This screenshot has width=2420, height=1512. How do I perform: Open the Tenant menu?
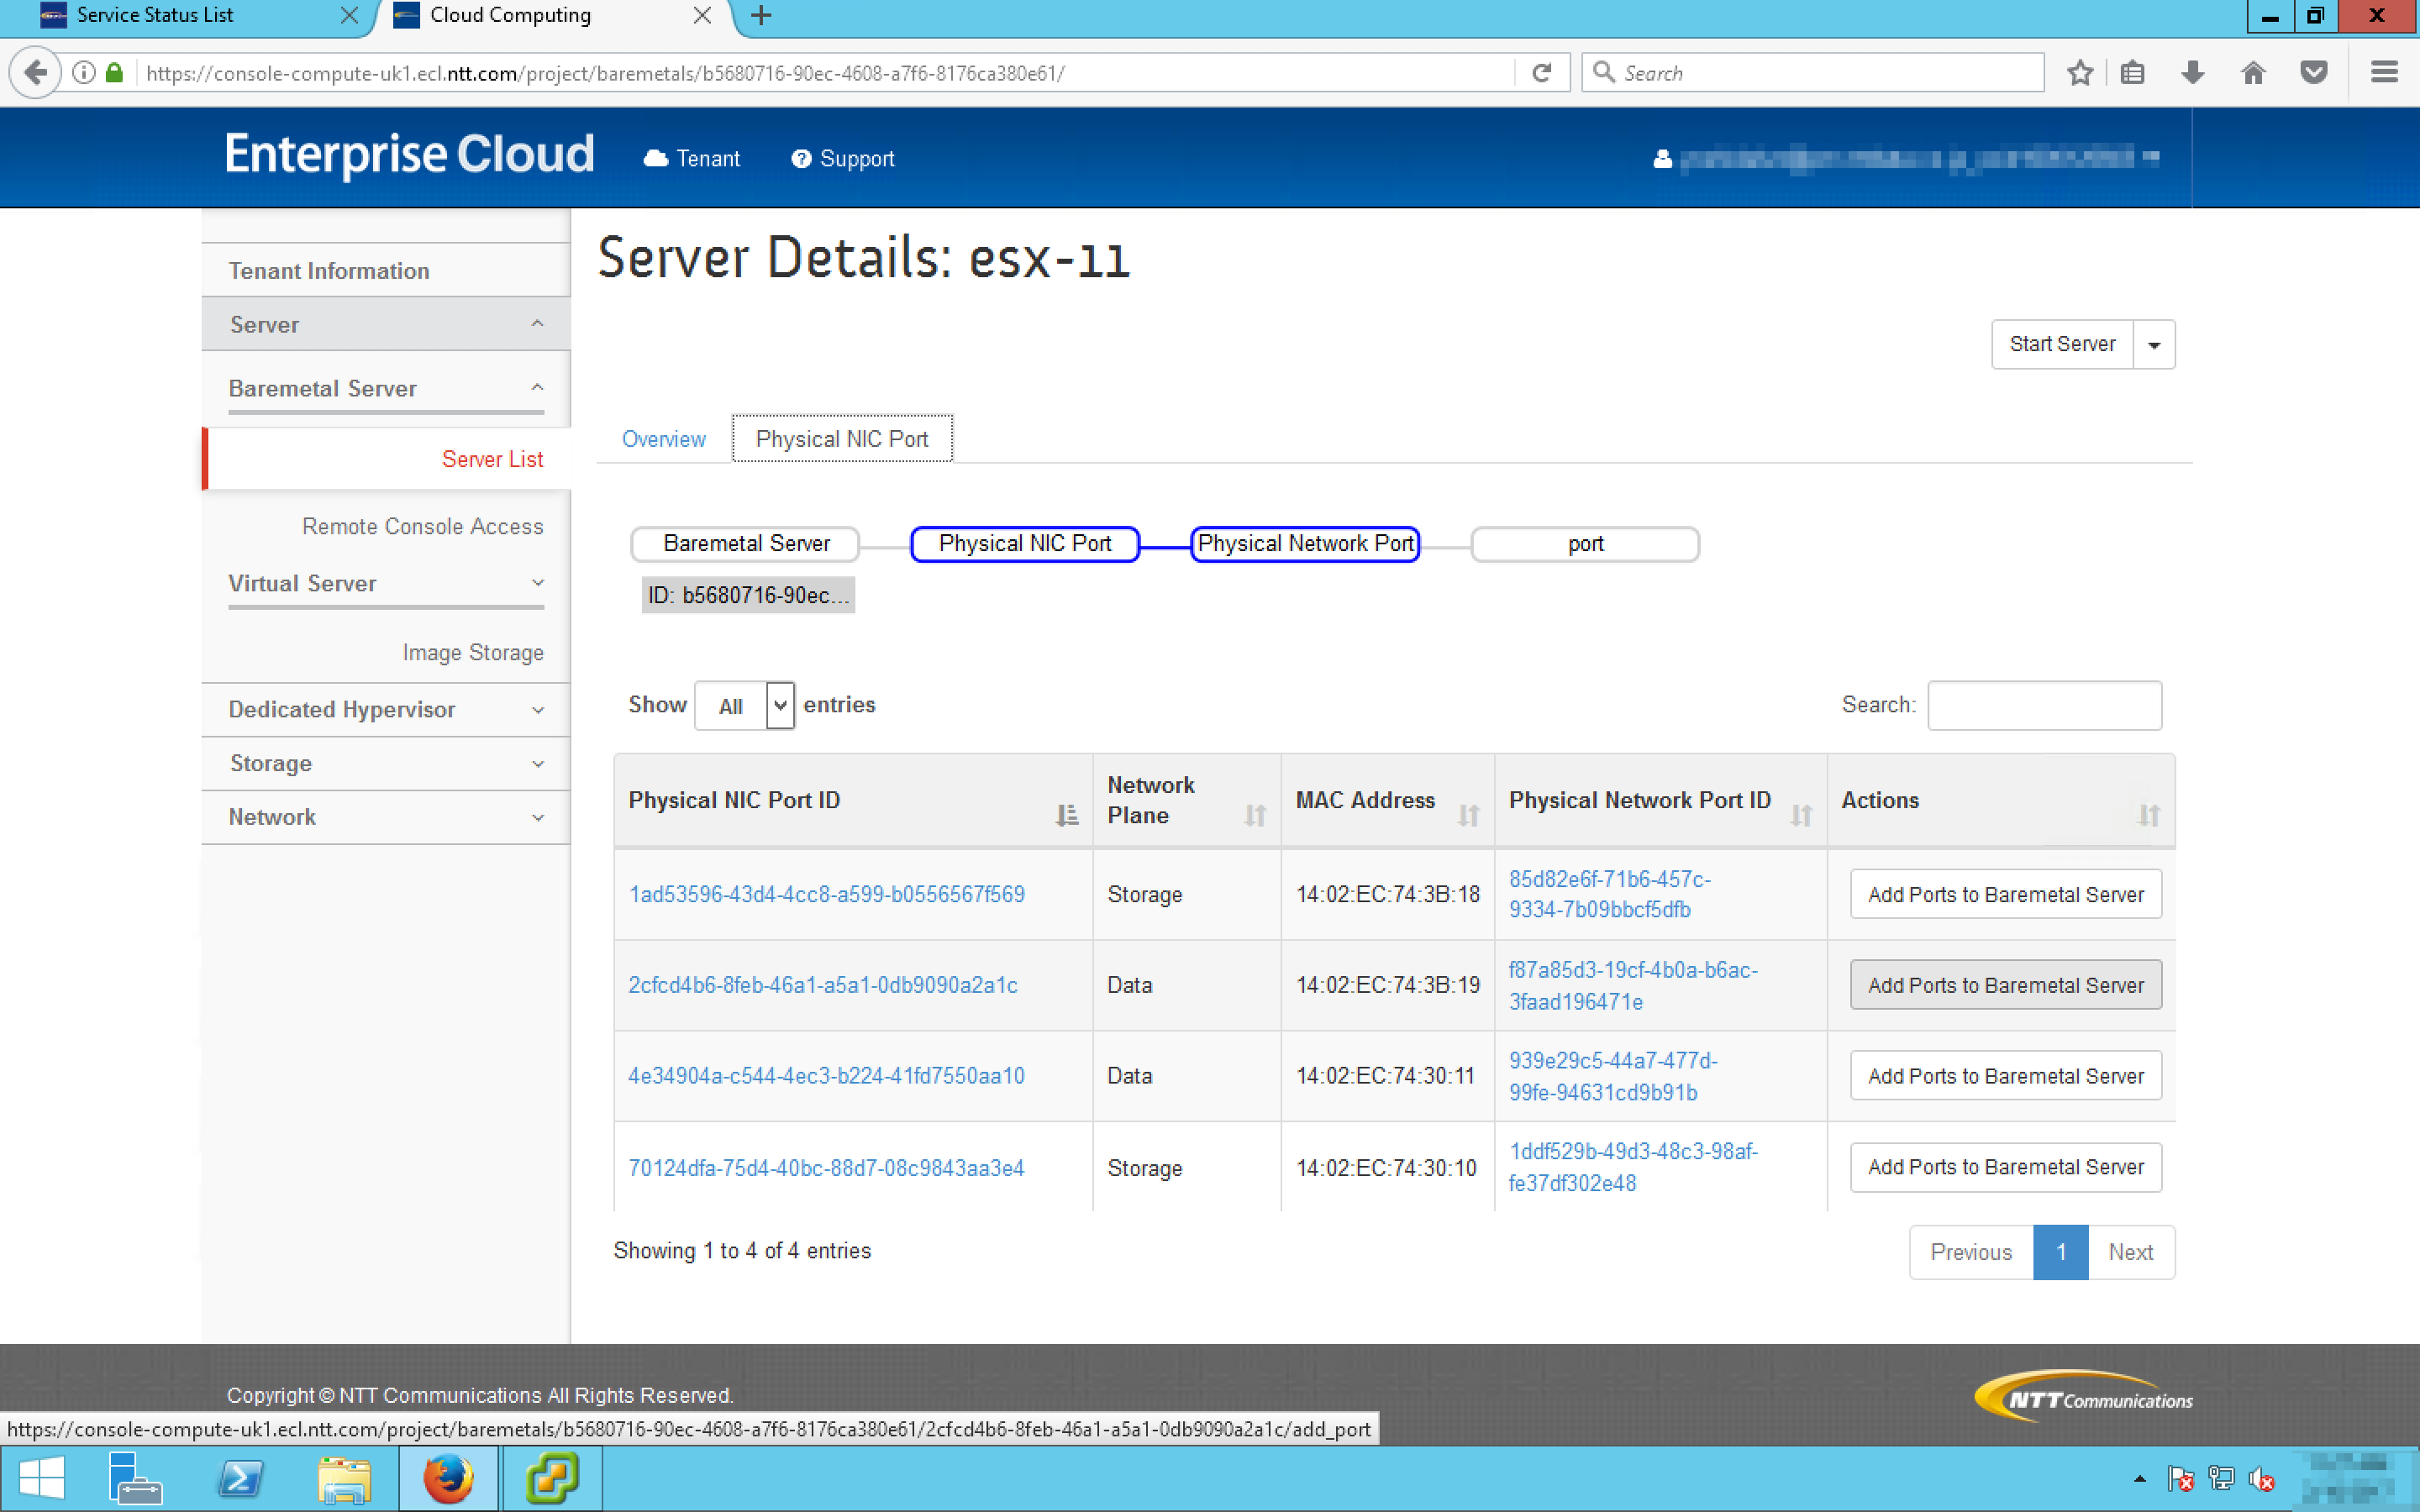coord(692,158)
